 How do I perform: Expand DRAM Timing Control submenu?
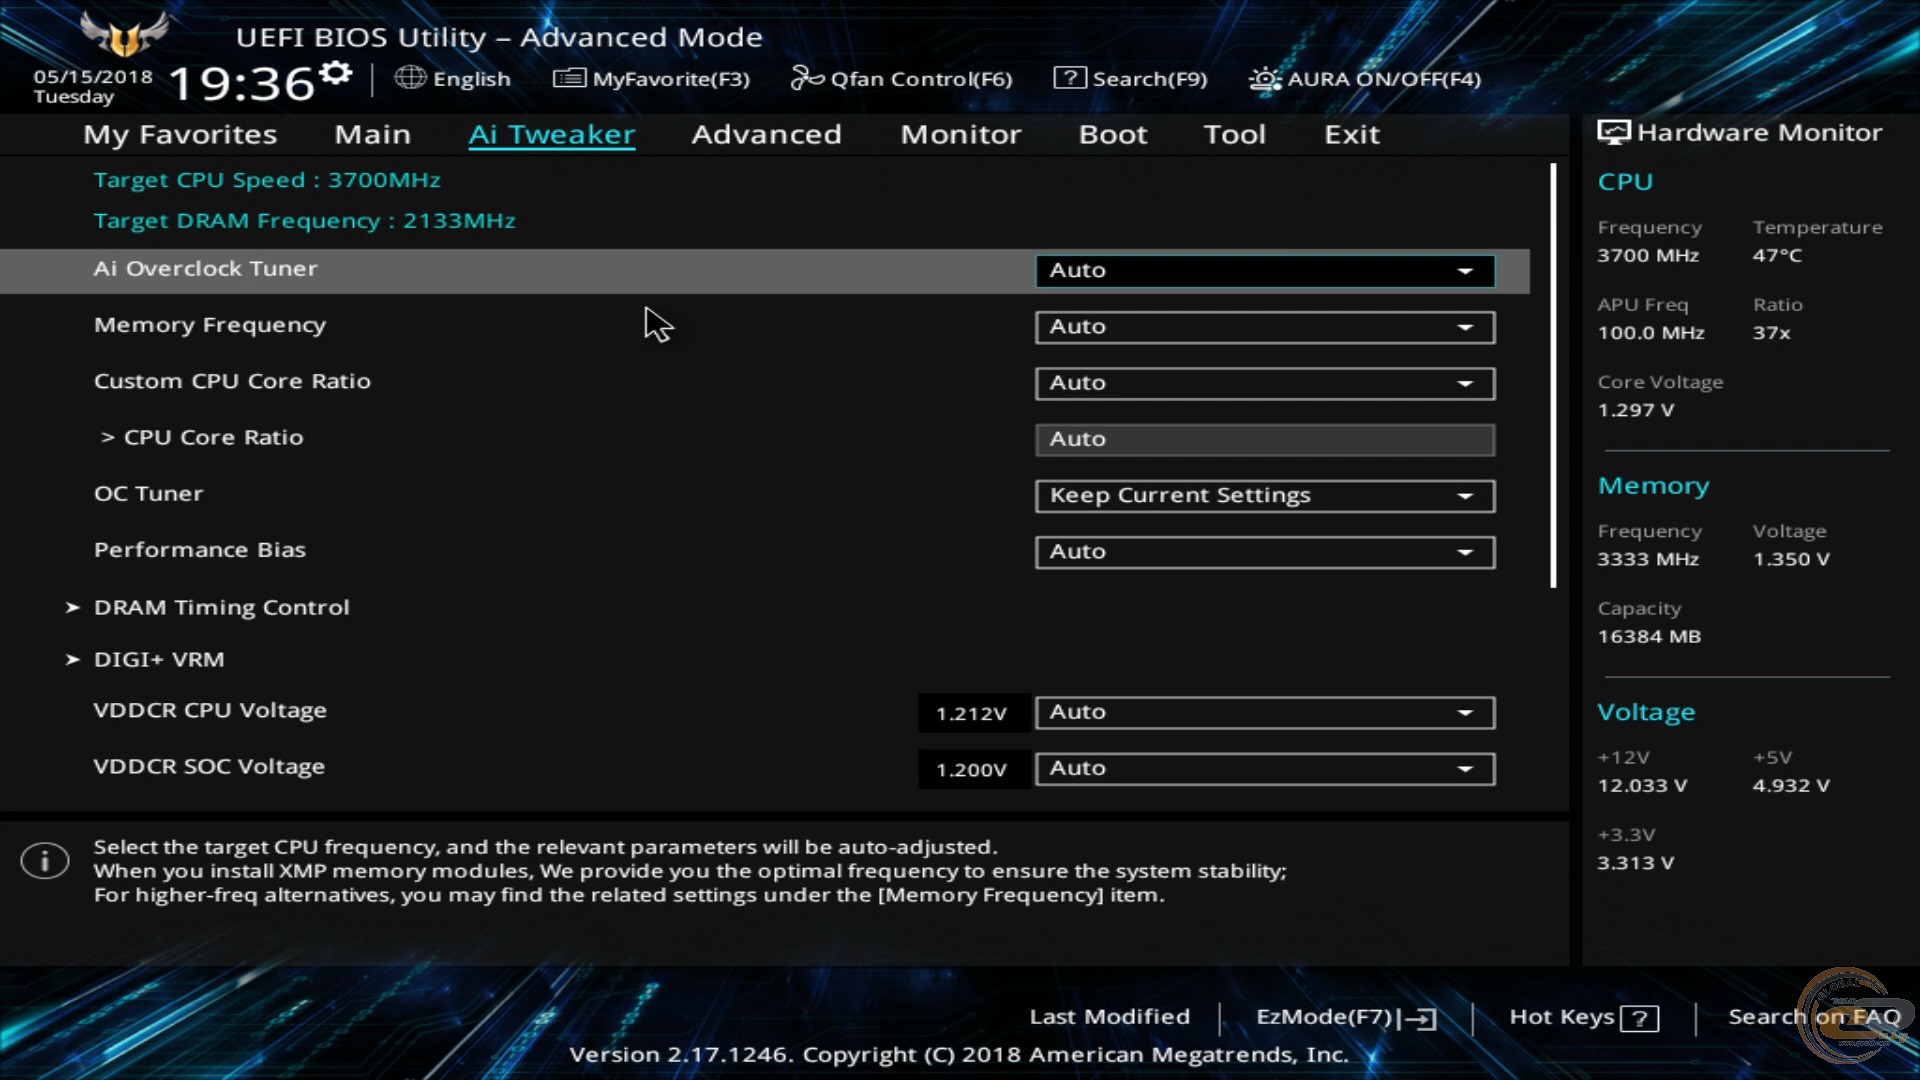tap(222, 605)
